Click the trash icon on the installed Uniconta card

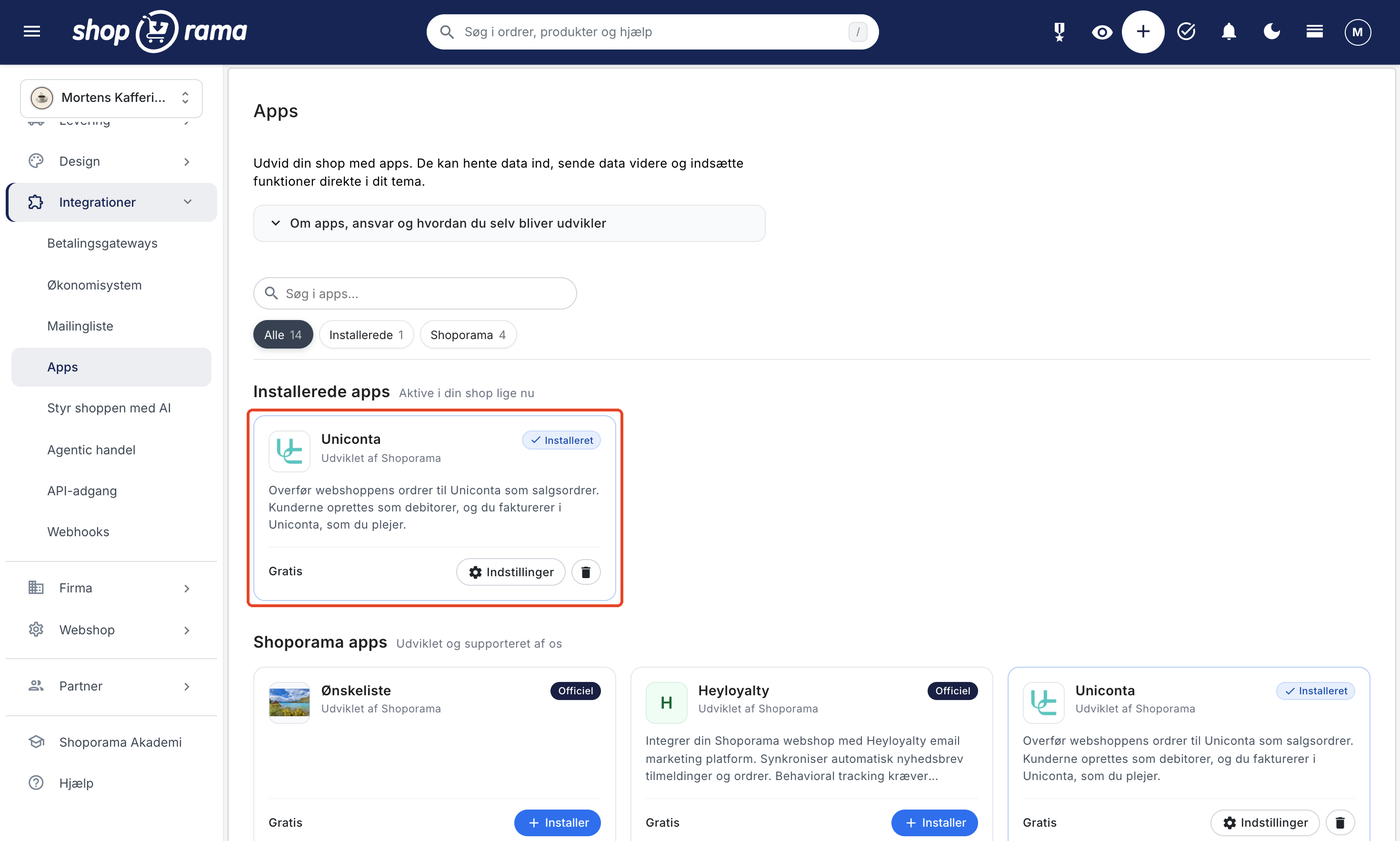coord(586,572)
